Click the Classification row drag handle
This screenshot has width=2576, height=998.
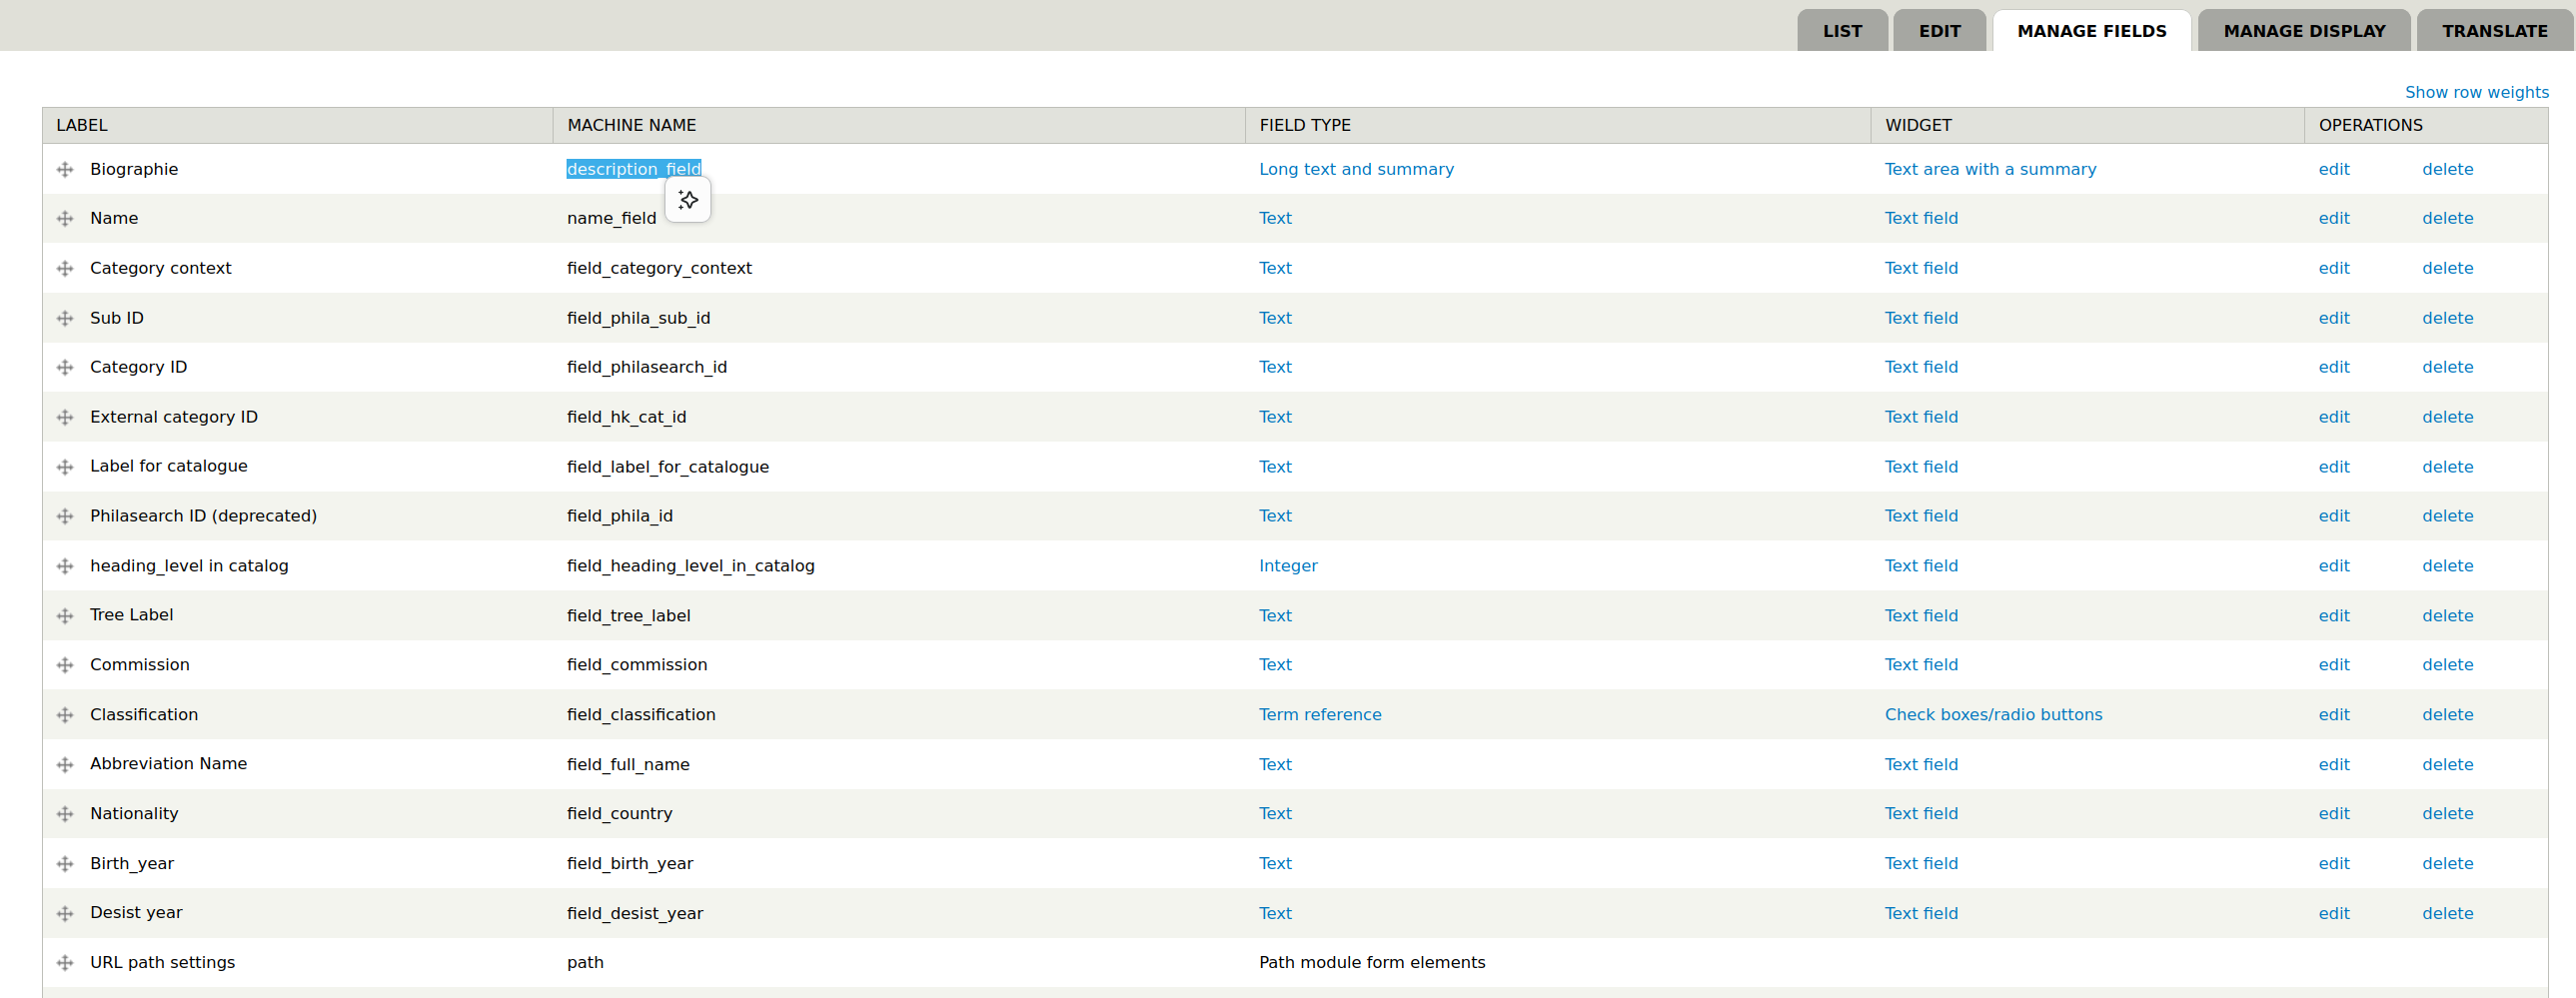coord(65,715)
